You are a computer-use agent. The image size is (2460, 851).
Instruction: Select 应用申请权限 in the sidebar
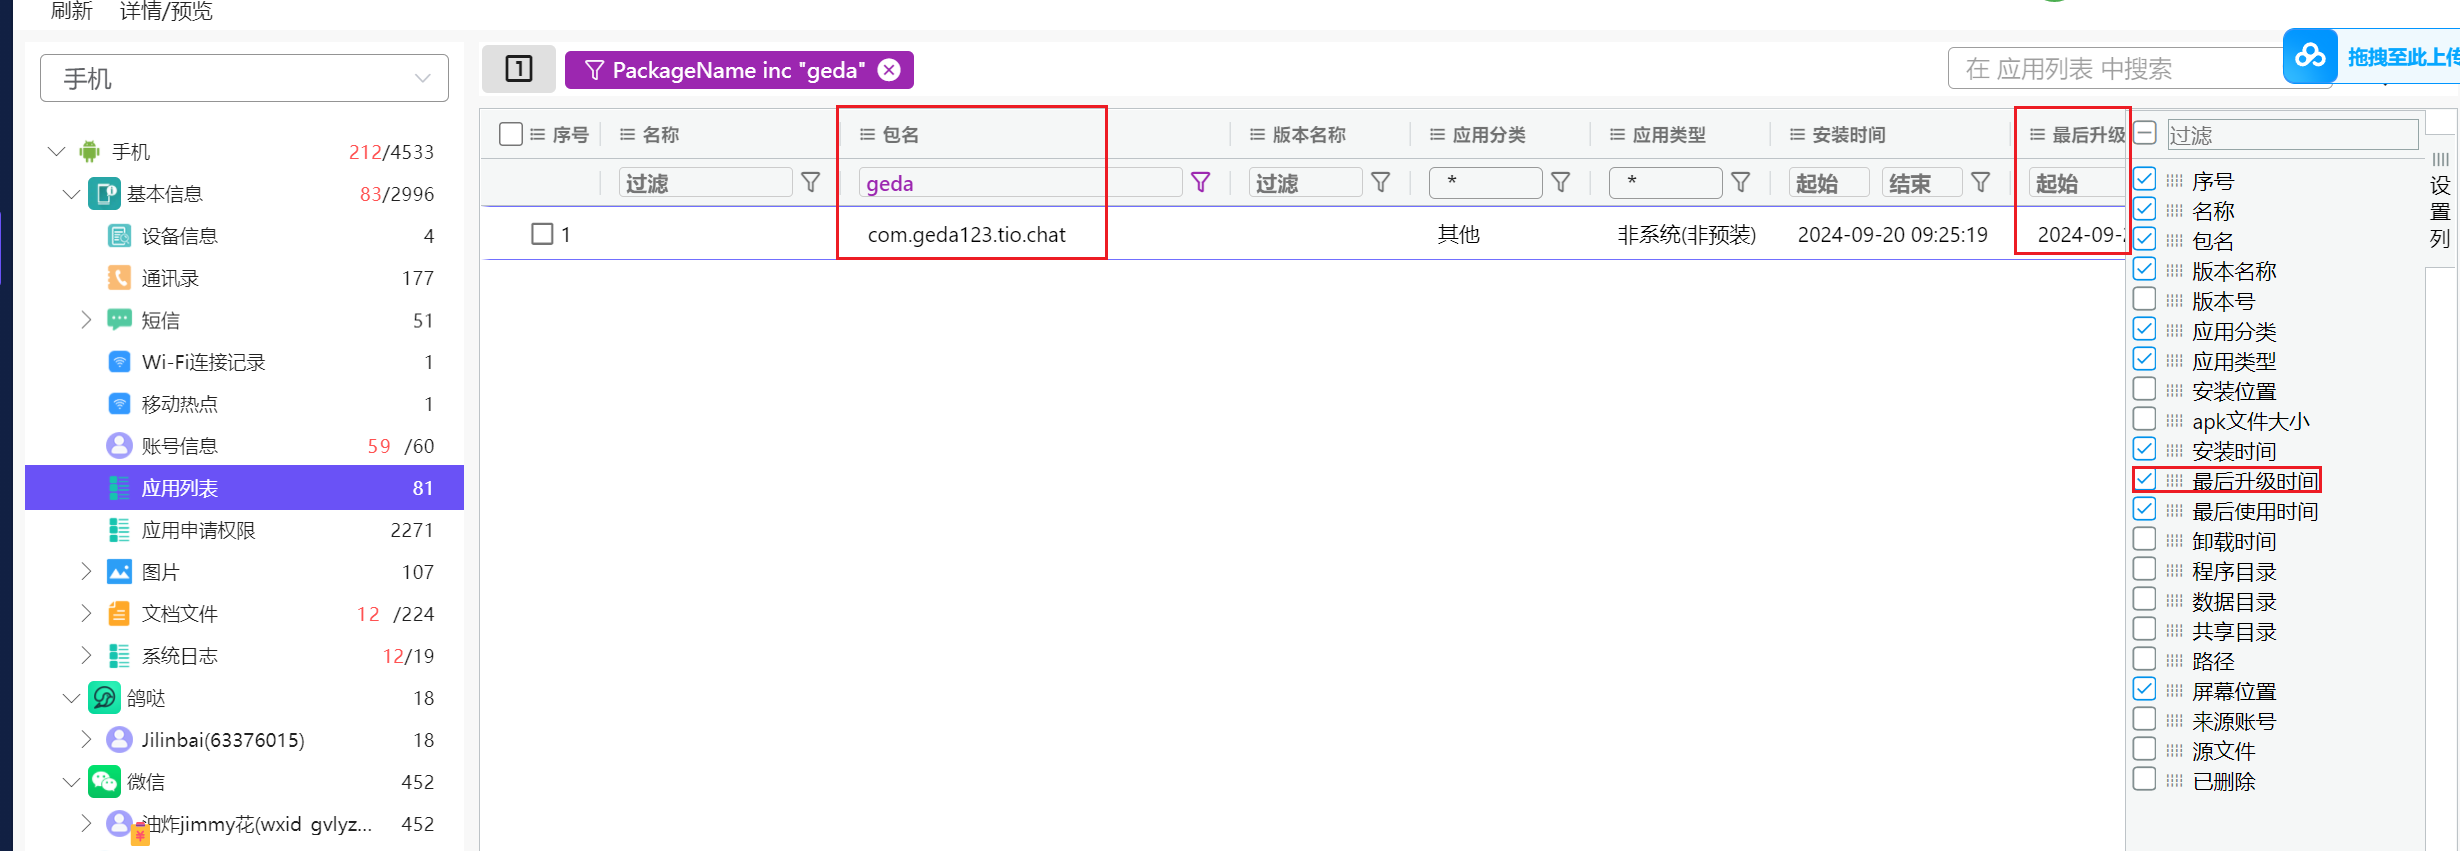[198, 530]
